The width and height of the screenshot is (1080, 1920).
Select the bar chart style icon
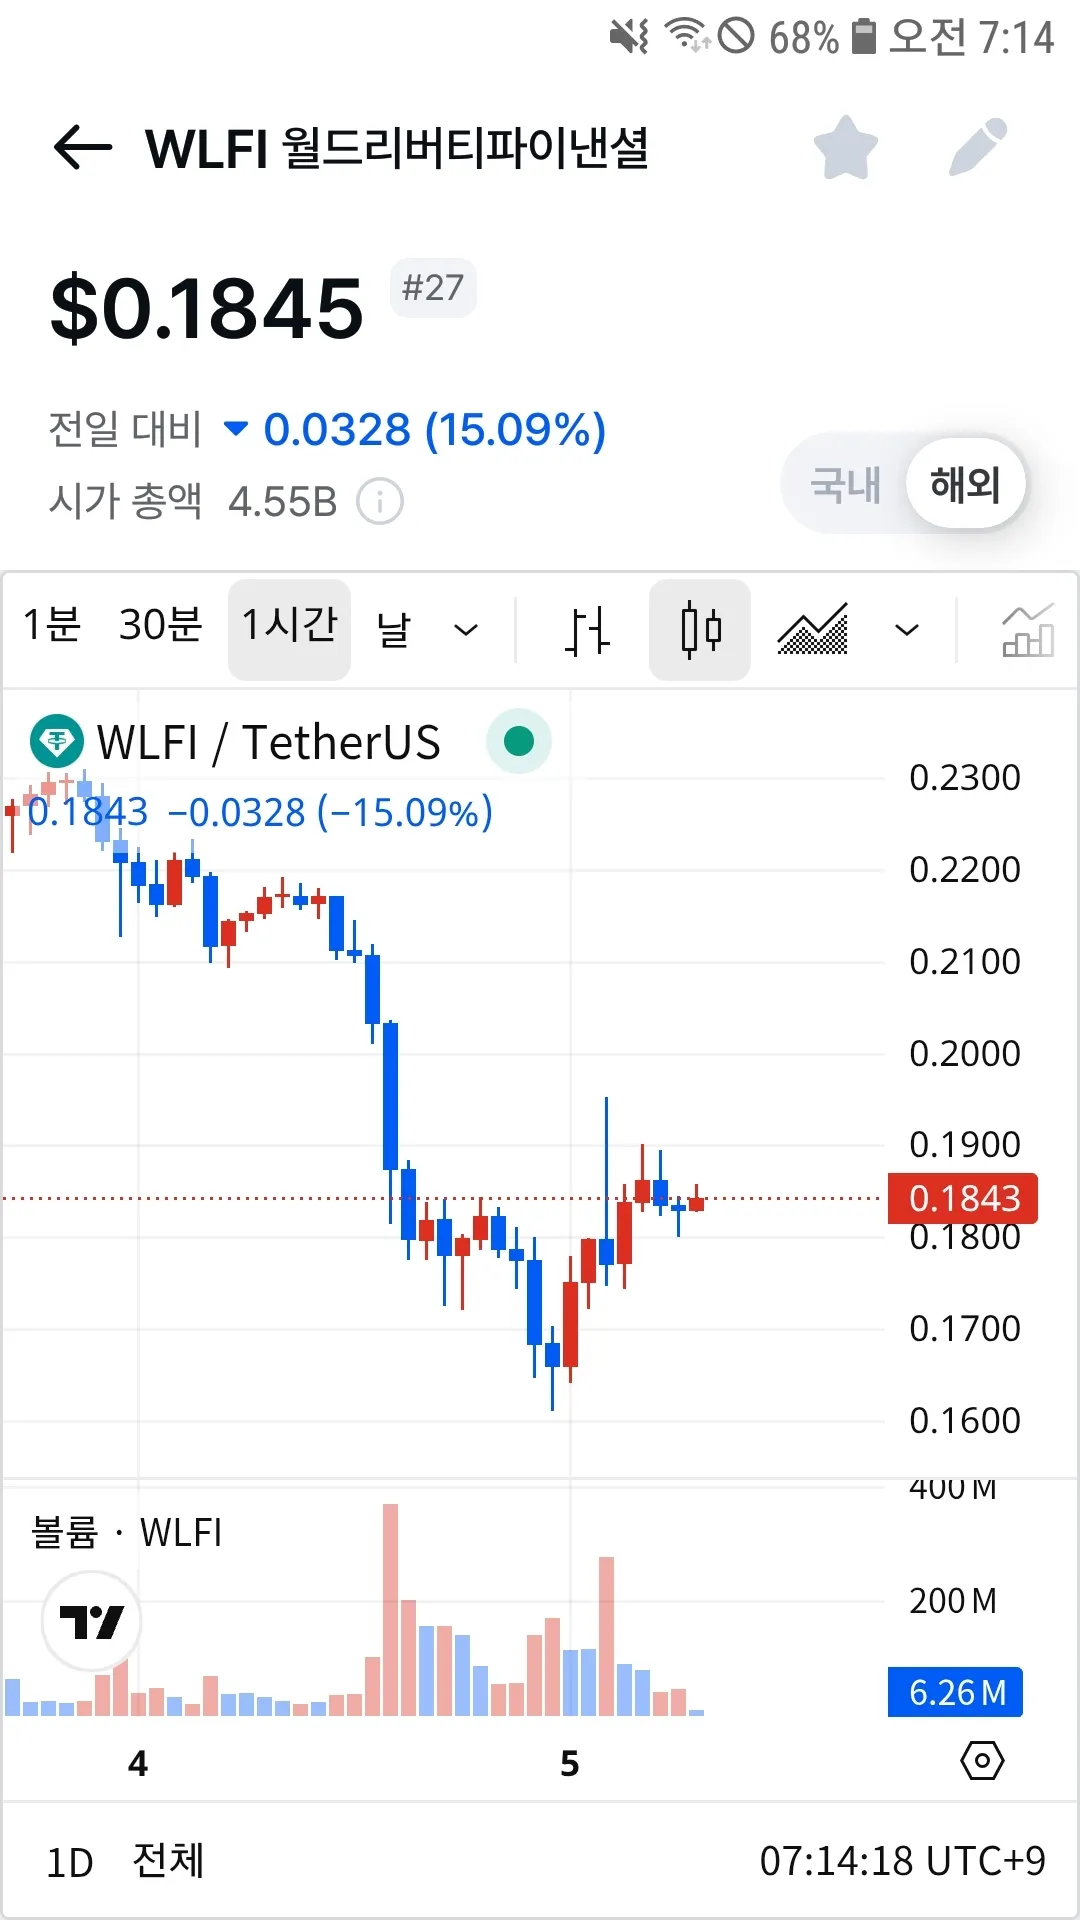point(586,630)
